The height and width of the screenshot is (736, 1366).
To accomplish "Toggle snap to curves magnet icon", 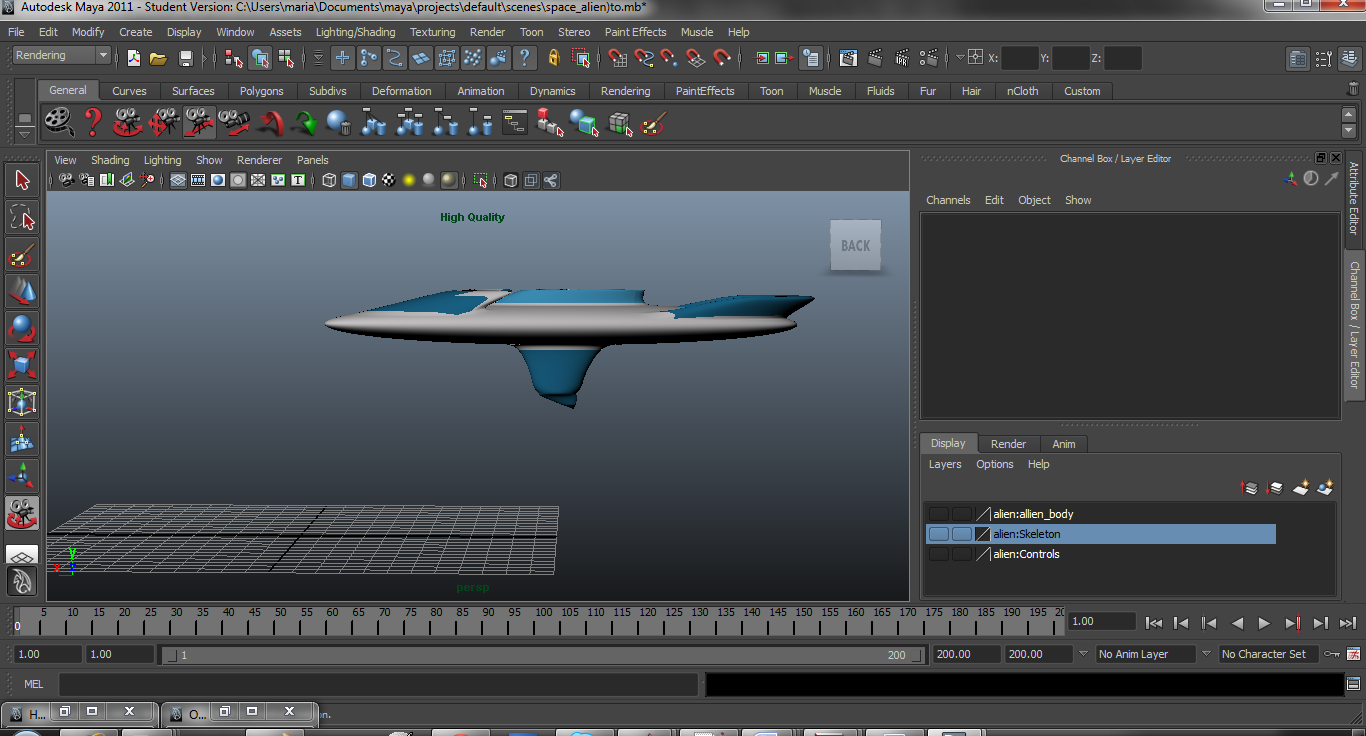I will pos(644,58).
